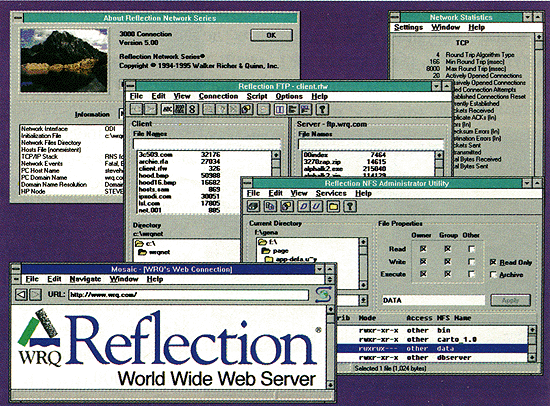Open Settings menu in Network Statistics
The height and width of the screenshot is (406, 550).
coord(408,27)
